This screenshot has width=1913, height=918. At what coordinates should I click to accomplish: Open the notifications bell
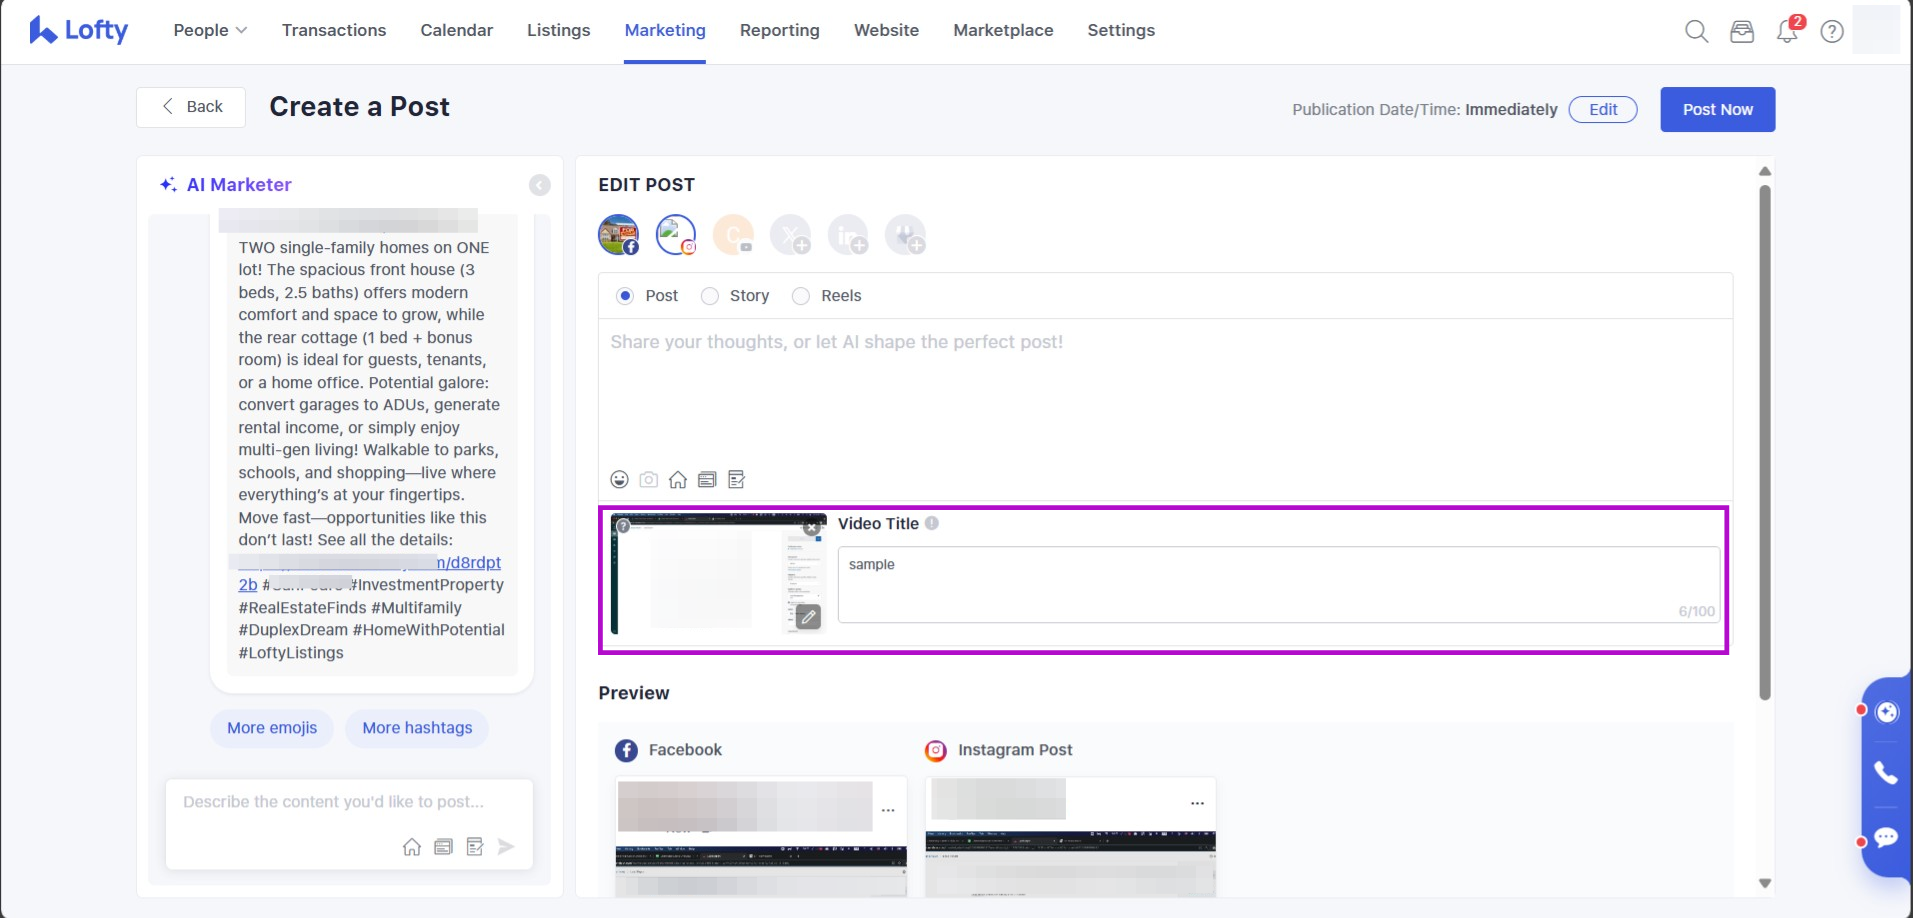click(x=1787, y=32)
